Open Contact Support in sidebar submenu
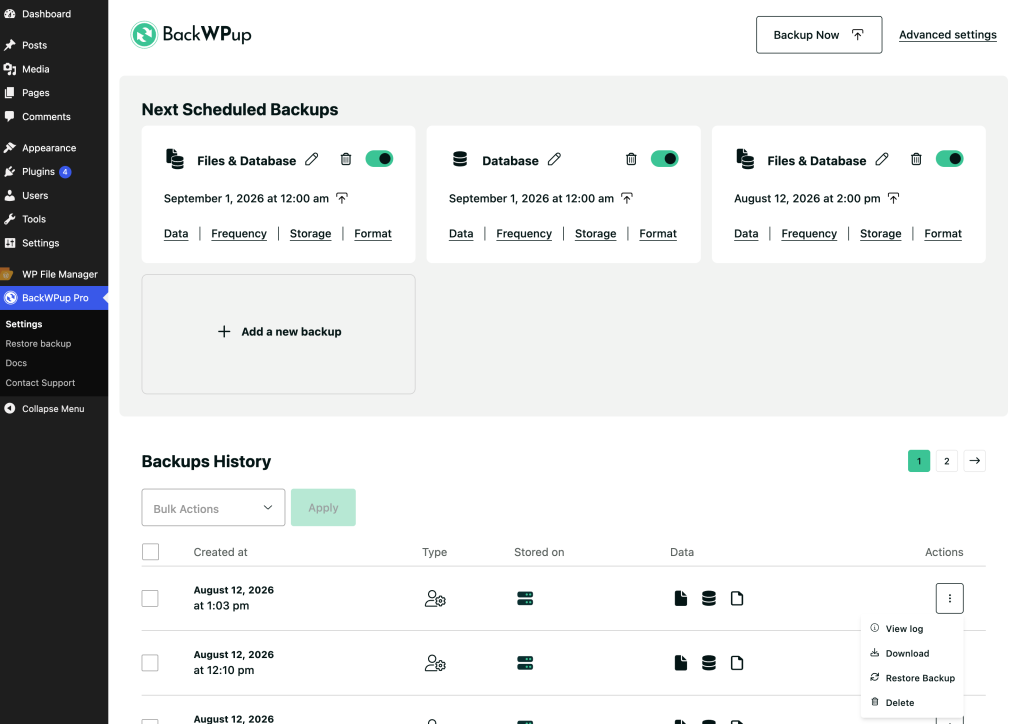 (40, 383)
